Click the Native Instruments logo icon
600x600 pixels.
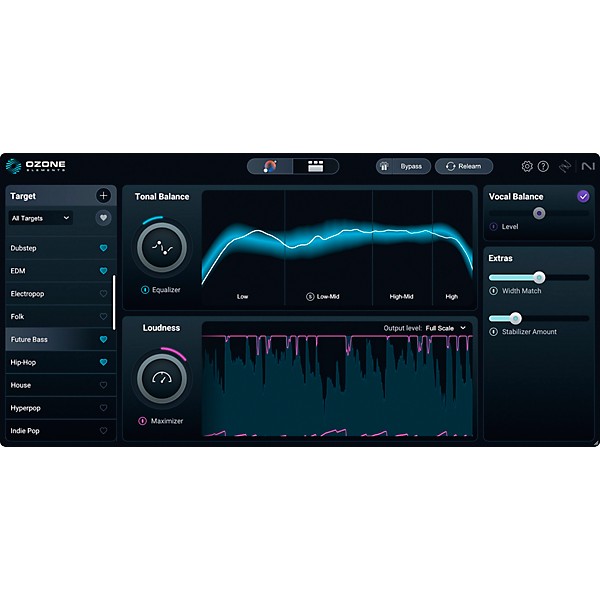[x=588, y=166]
